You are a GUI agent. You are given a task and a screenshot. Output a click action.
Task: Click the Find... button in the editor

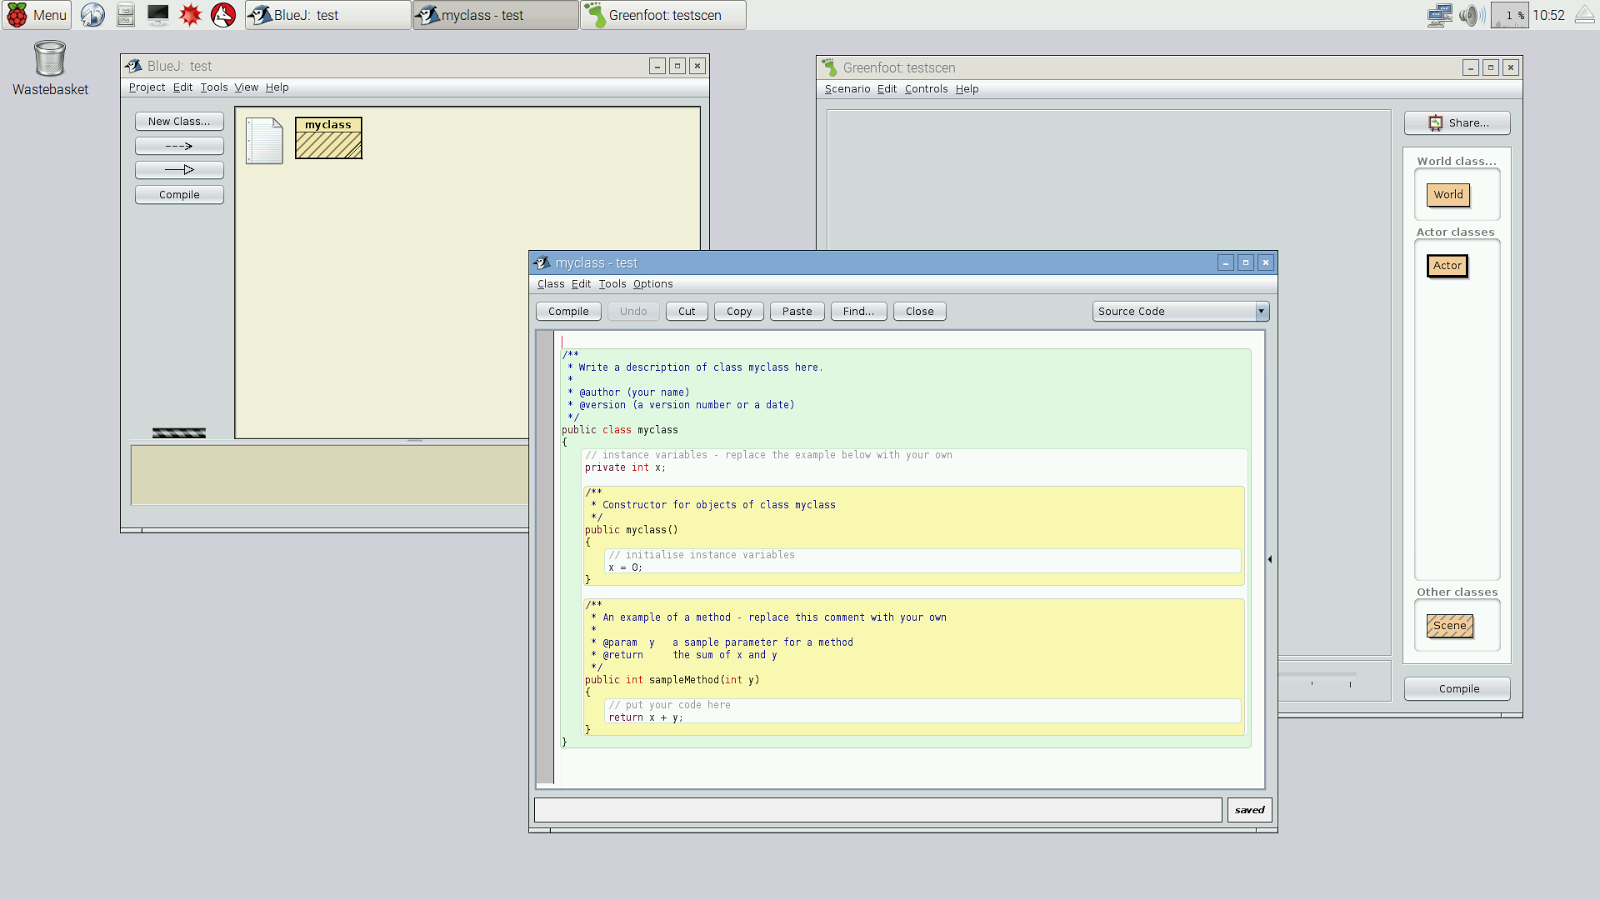858,311
